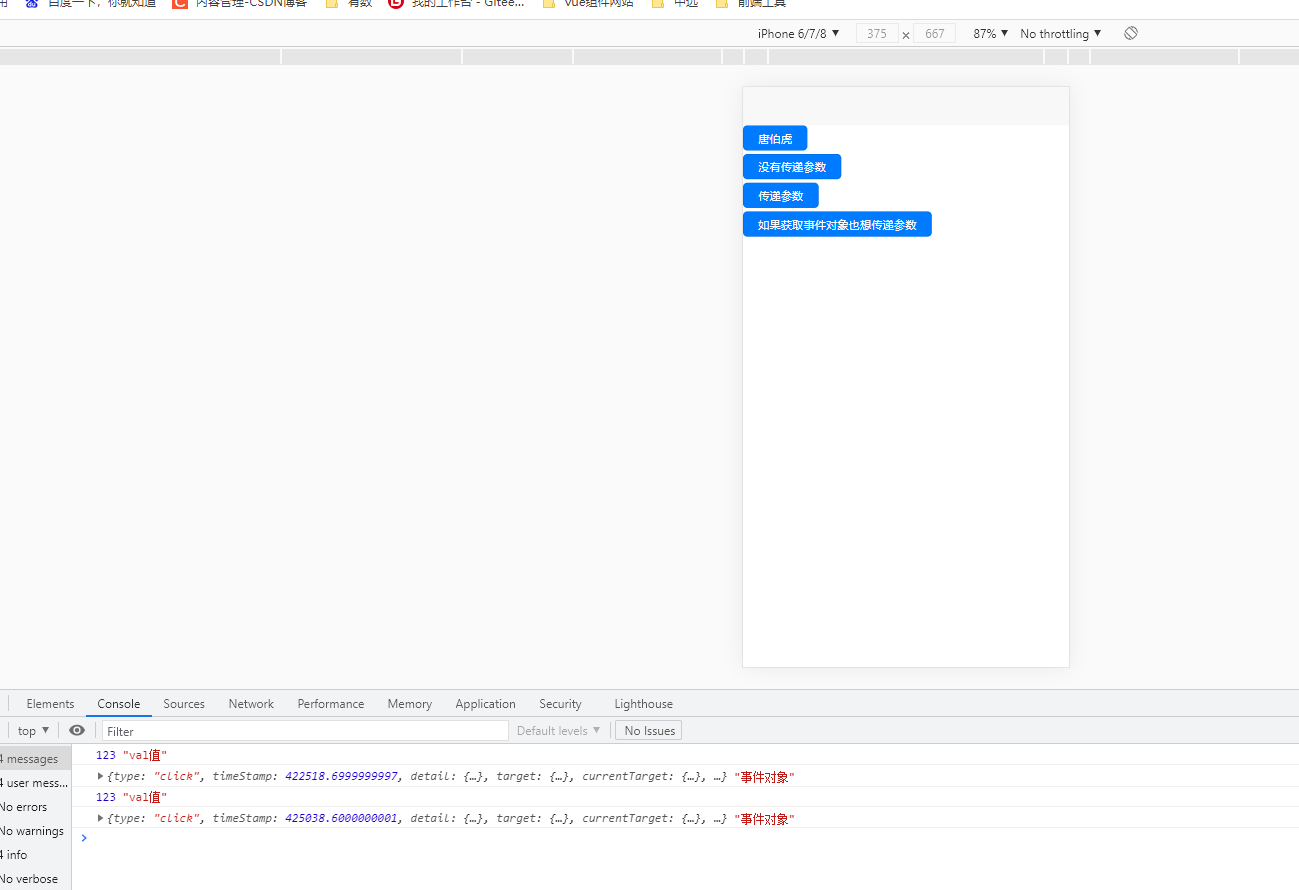Click the Gitee bookmark icon
This screenshot has width=1299, height=890.
[396, 4]
